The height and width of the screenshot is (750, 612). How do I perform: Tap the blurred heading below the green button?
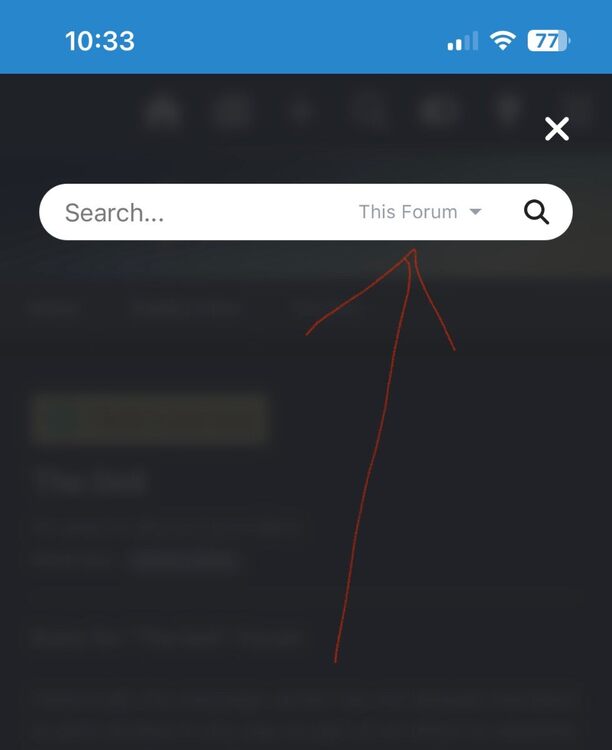click(91, 482)
